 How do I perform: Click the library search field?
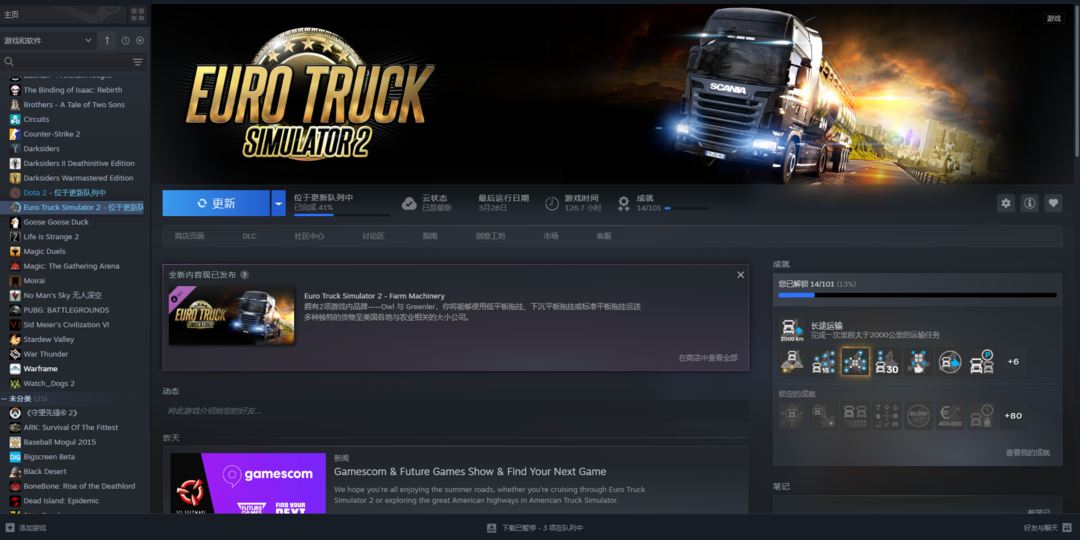click(65, 62)
